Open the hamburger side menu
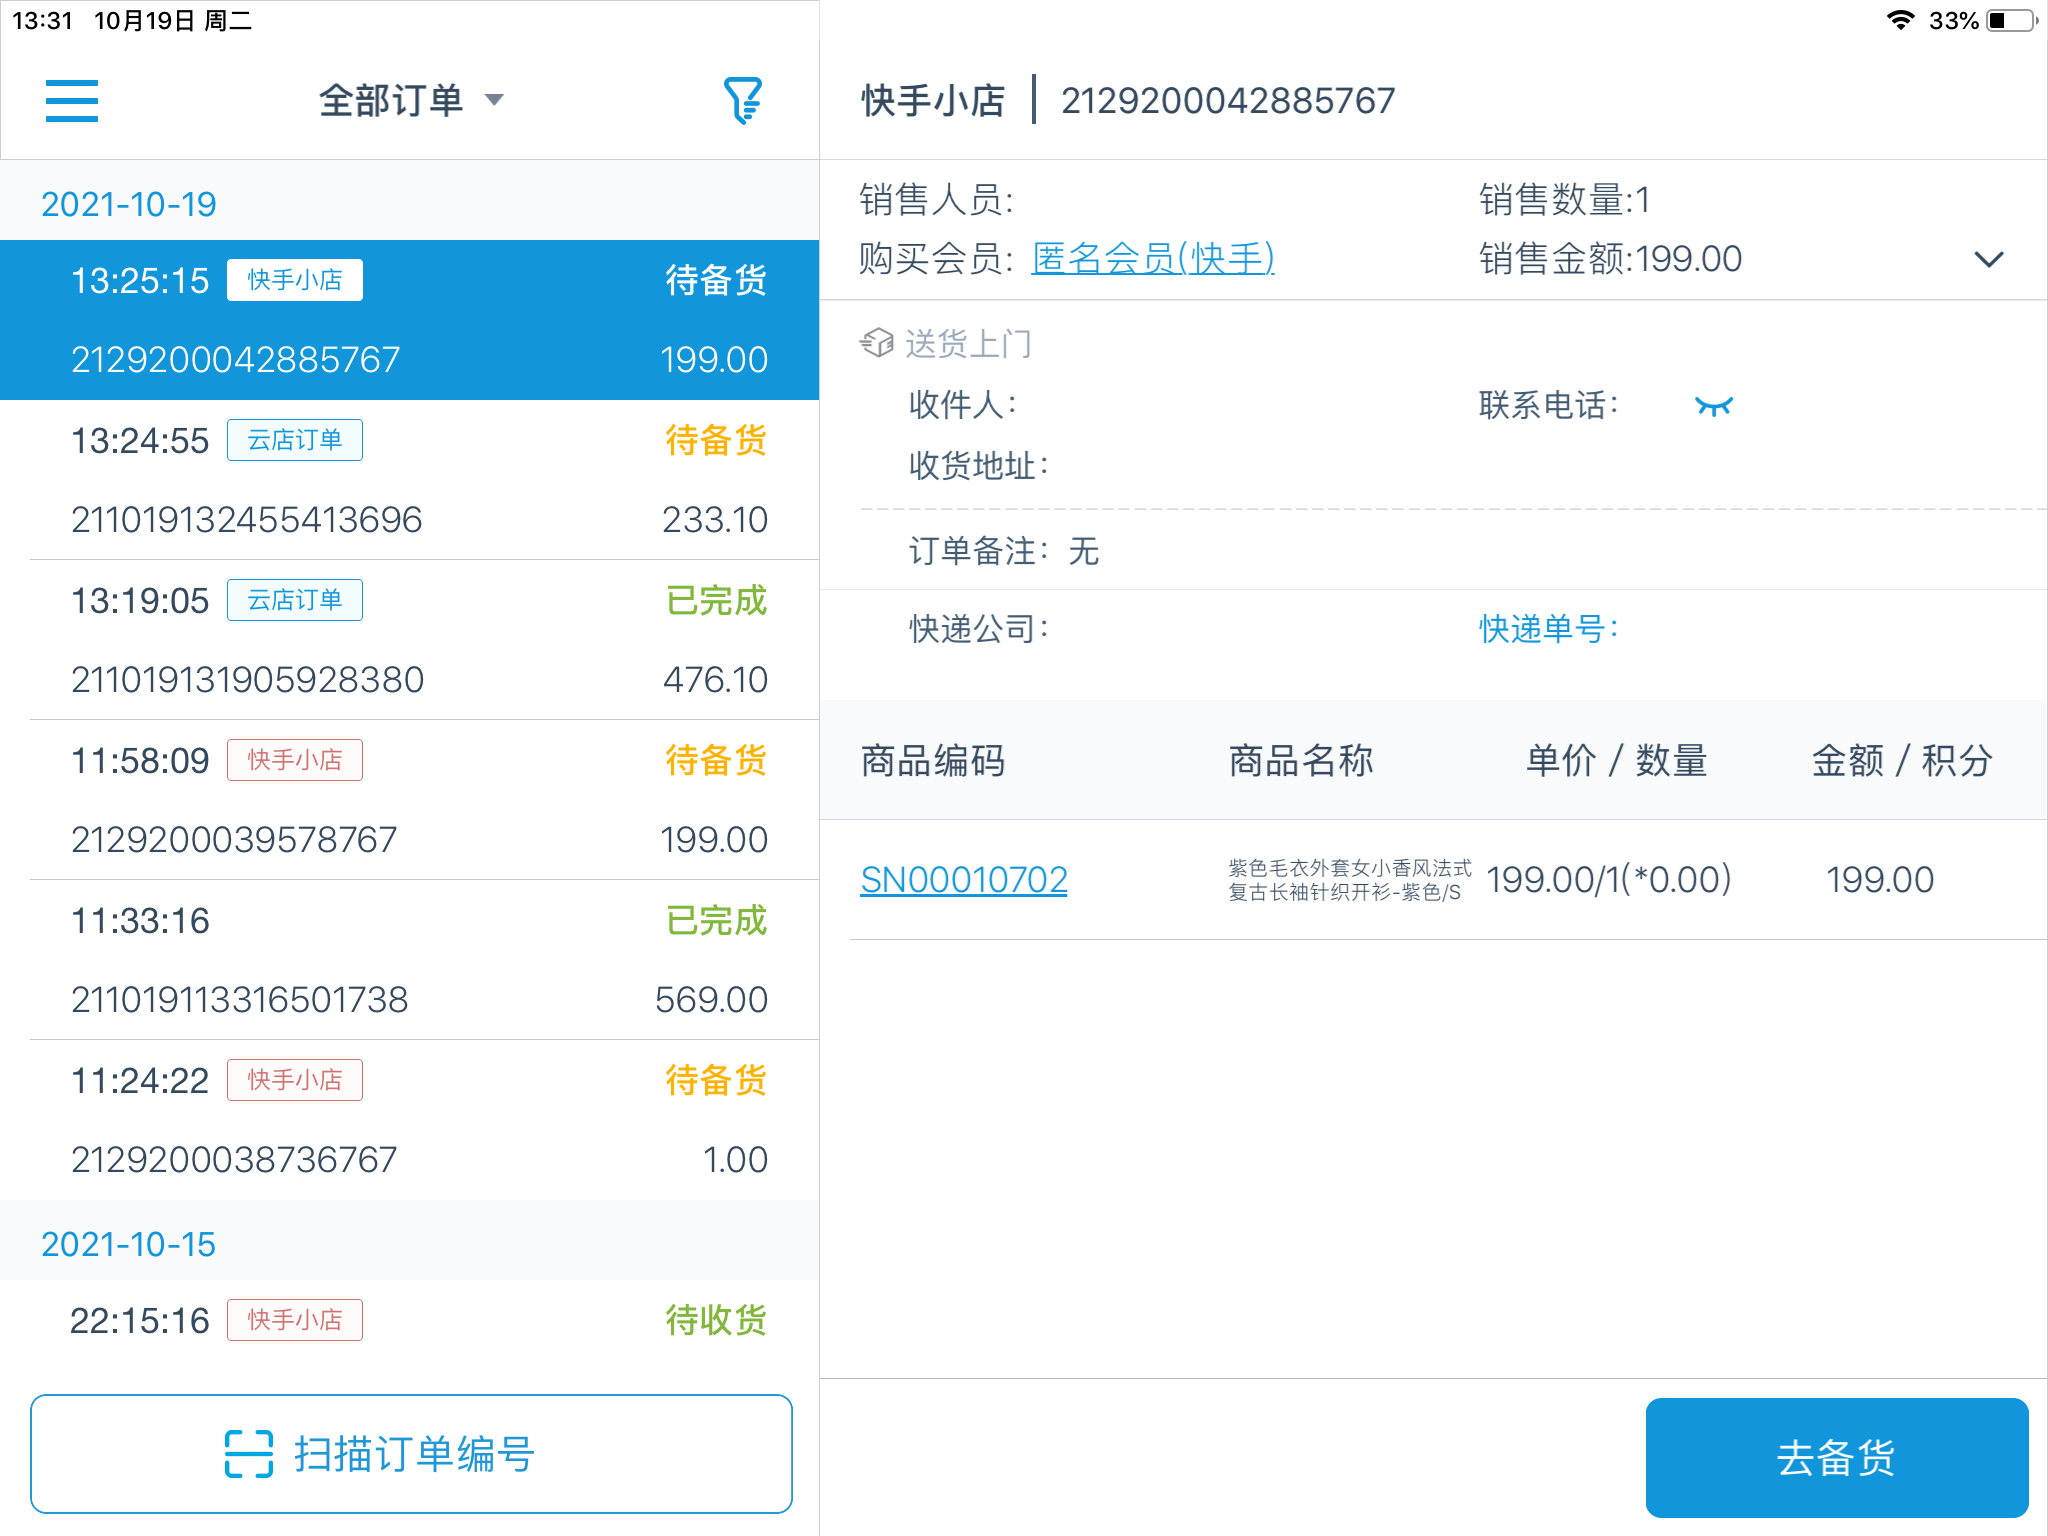 click(72, 101)
